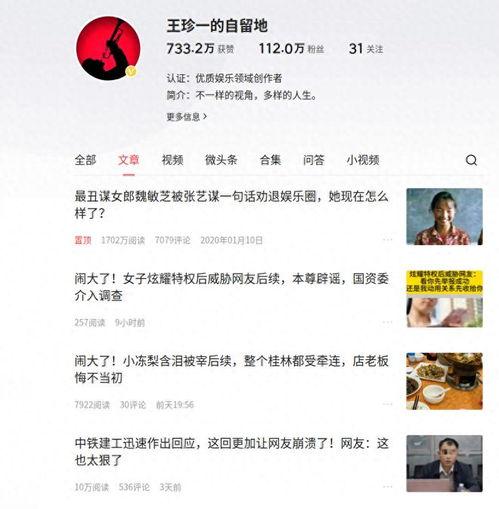Click the search magnifier icon
The width and height of the screenshot is (499, 509).
point(471,160)
